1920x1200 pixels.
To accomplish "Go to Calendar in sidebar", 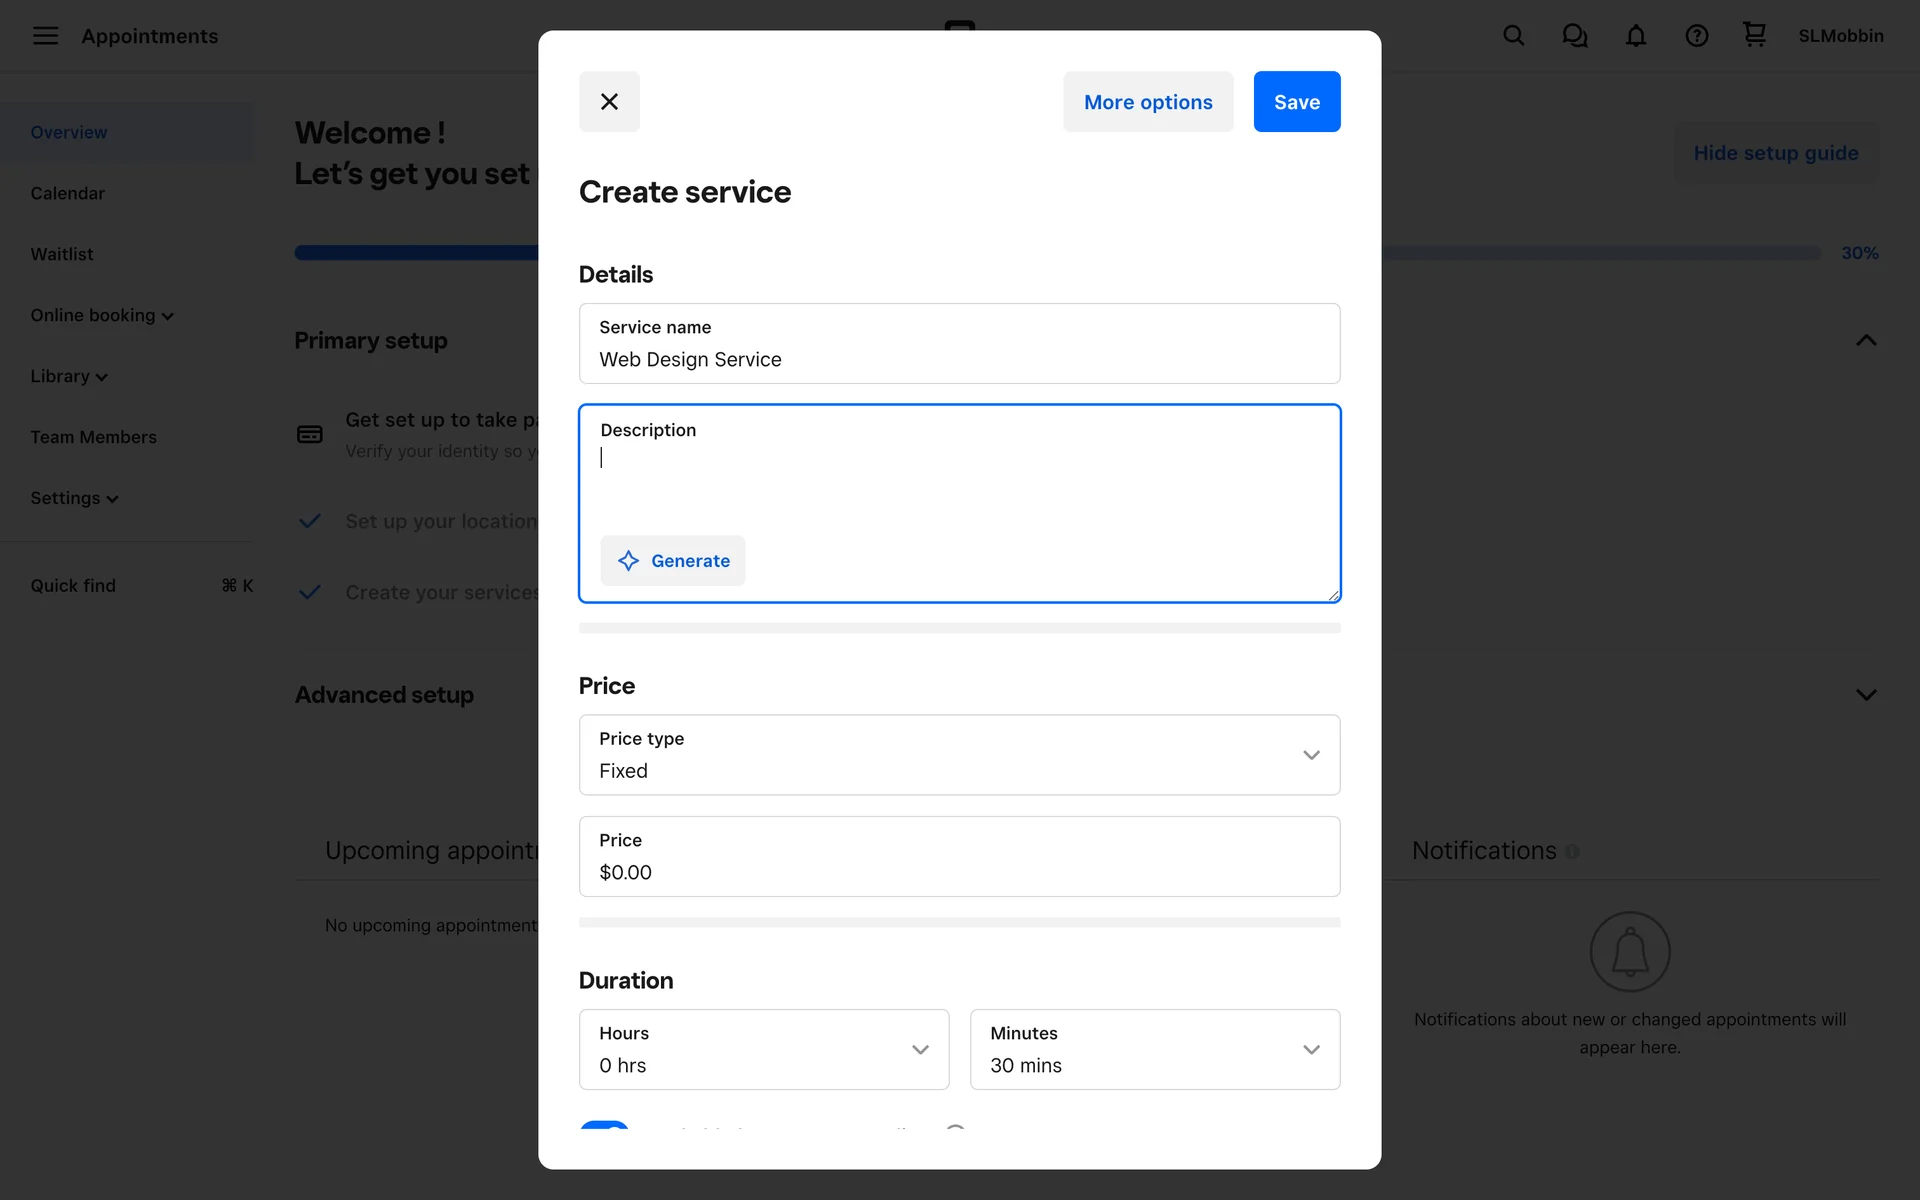I will [67, 193].
